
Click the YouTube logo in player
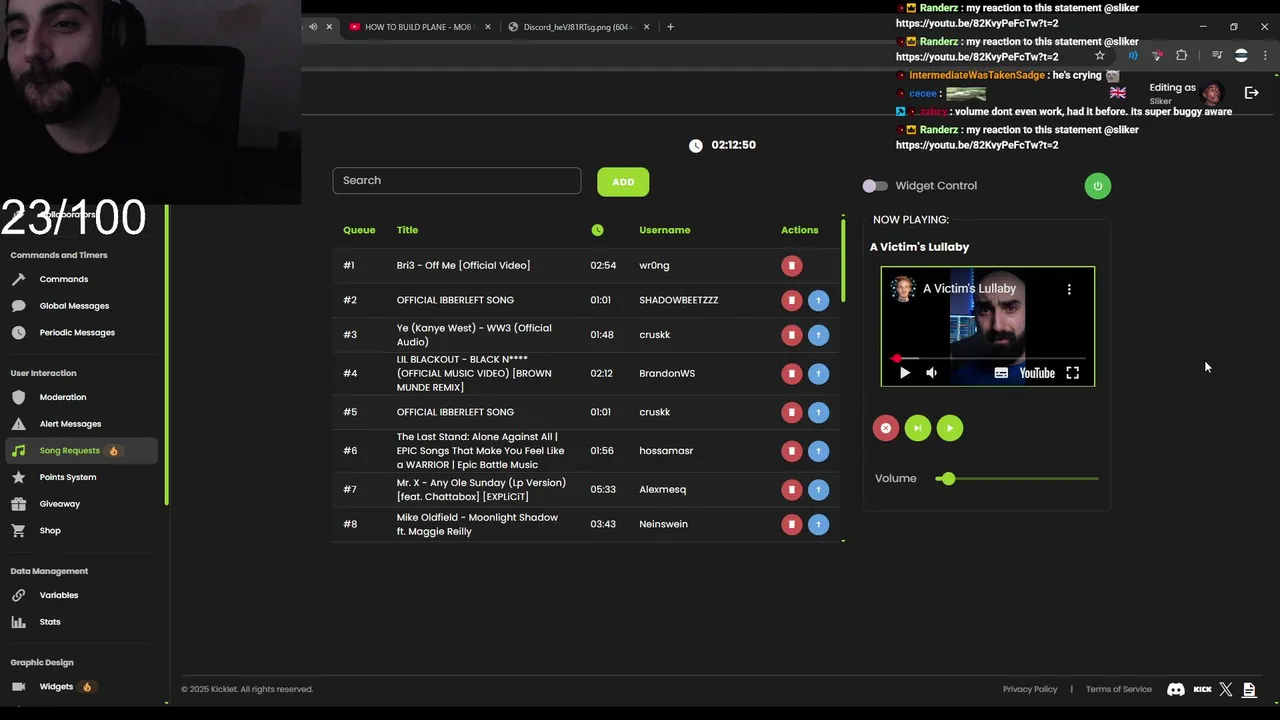point(1037,373)
